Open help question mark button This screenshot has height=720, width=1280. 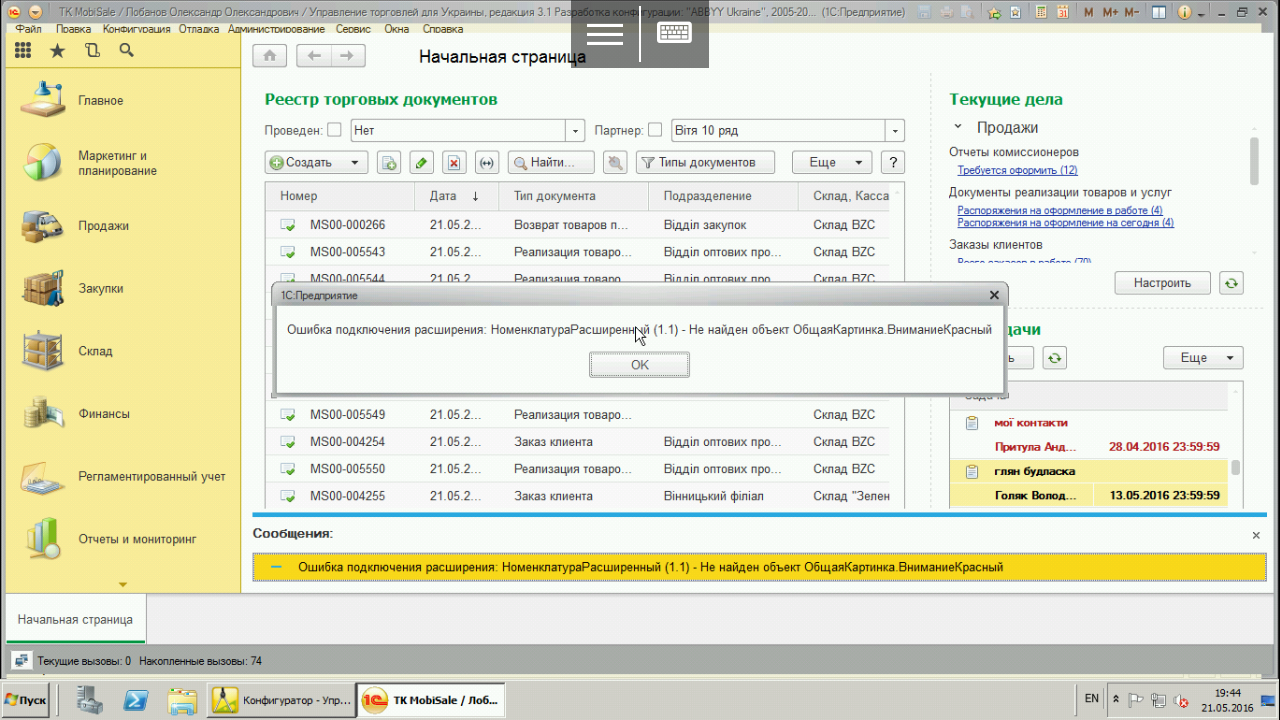click(x=893, y=162)
